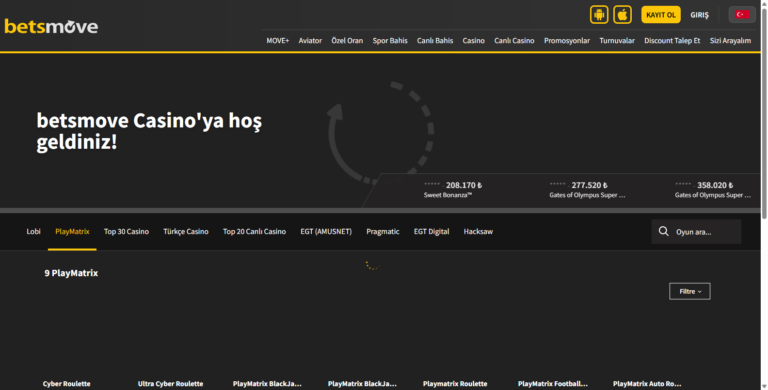Open the MOVE+ menu item
This screenshot has width=768, height=390.
(x=278, y=41)
